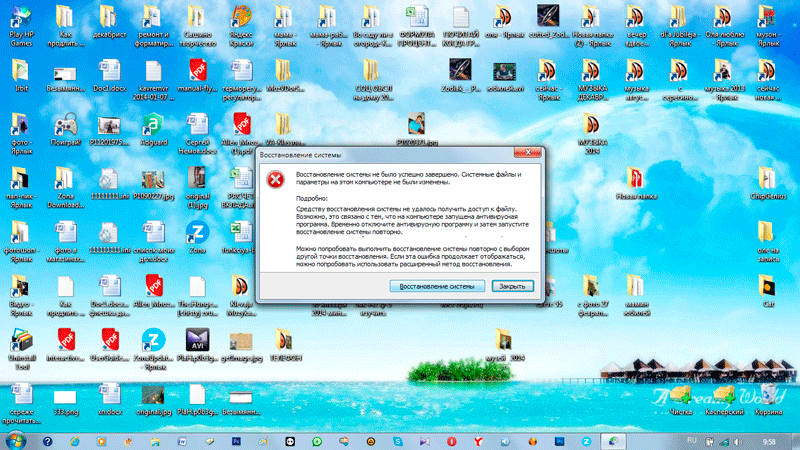Screen dimensions: 800x450
Task: Click the "Восстановление системы" button
Action: pos(437,285)
